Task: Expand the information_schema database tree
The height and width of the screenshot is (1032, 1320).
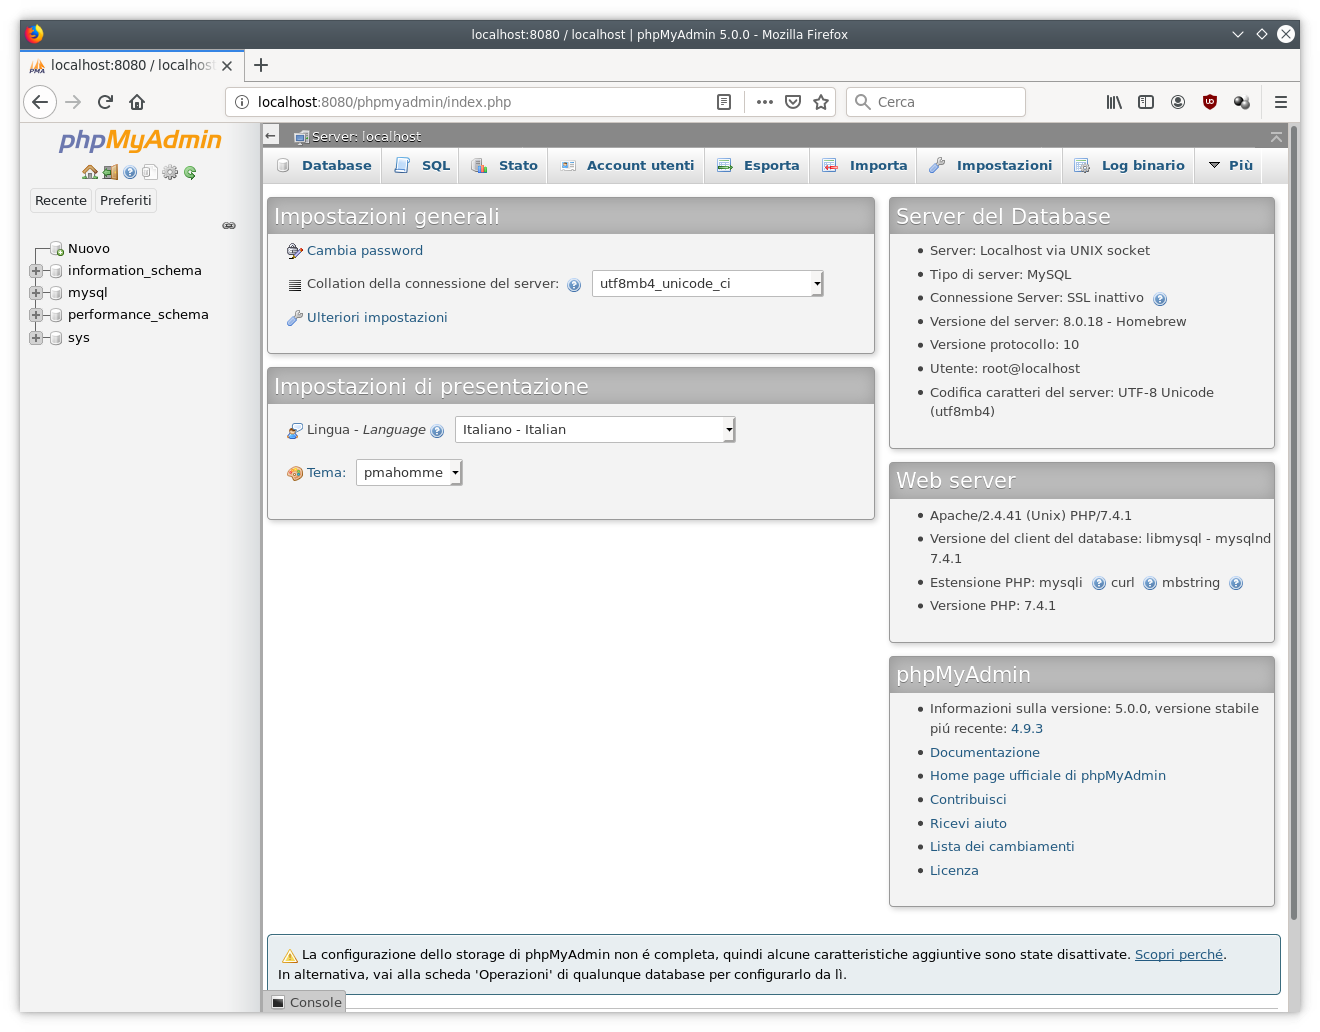Action: 36,271
